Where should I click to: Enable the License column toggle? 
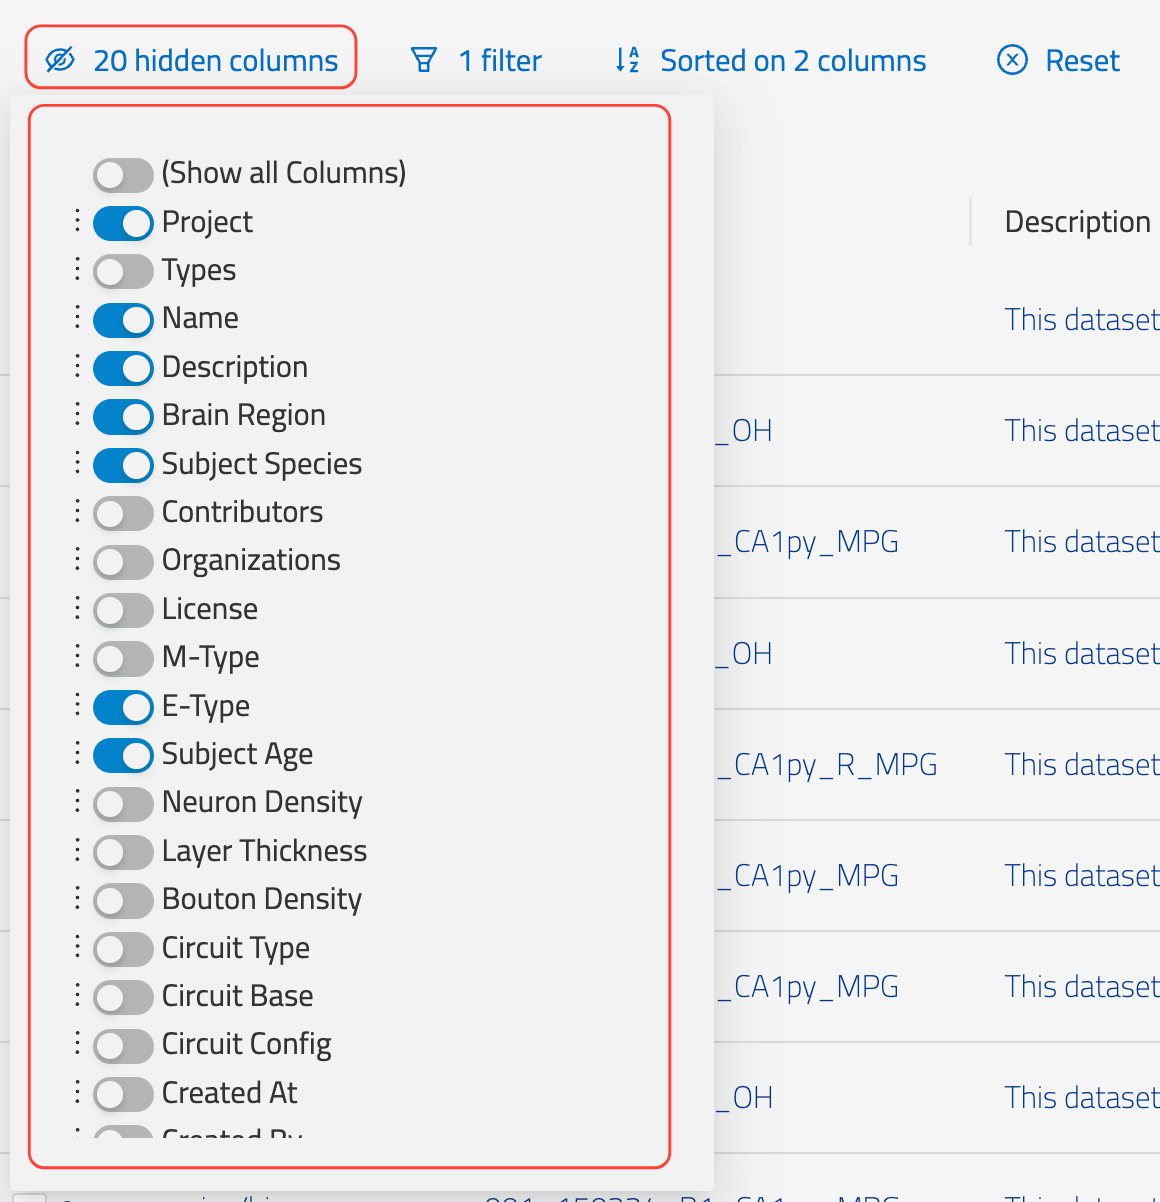point(123,610)
